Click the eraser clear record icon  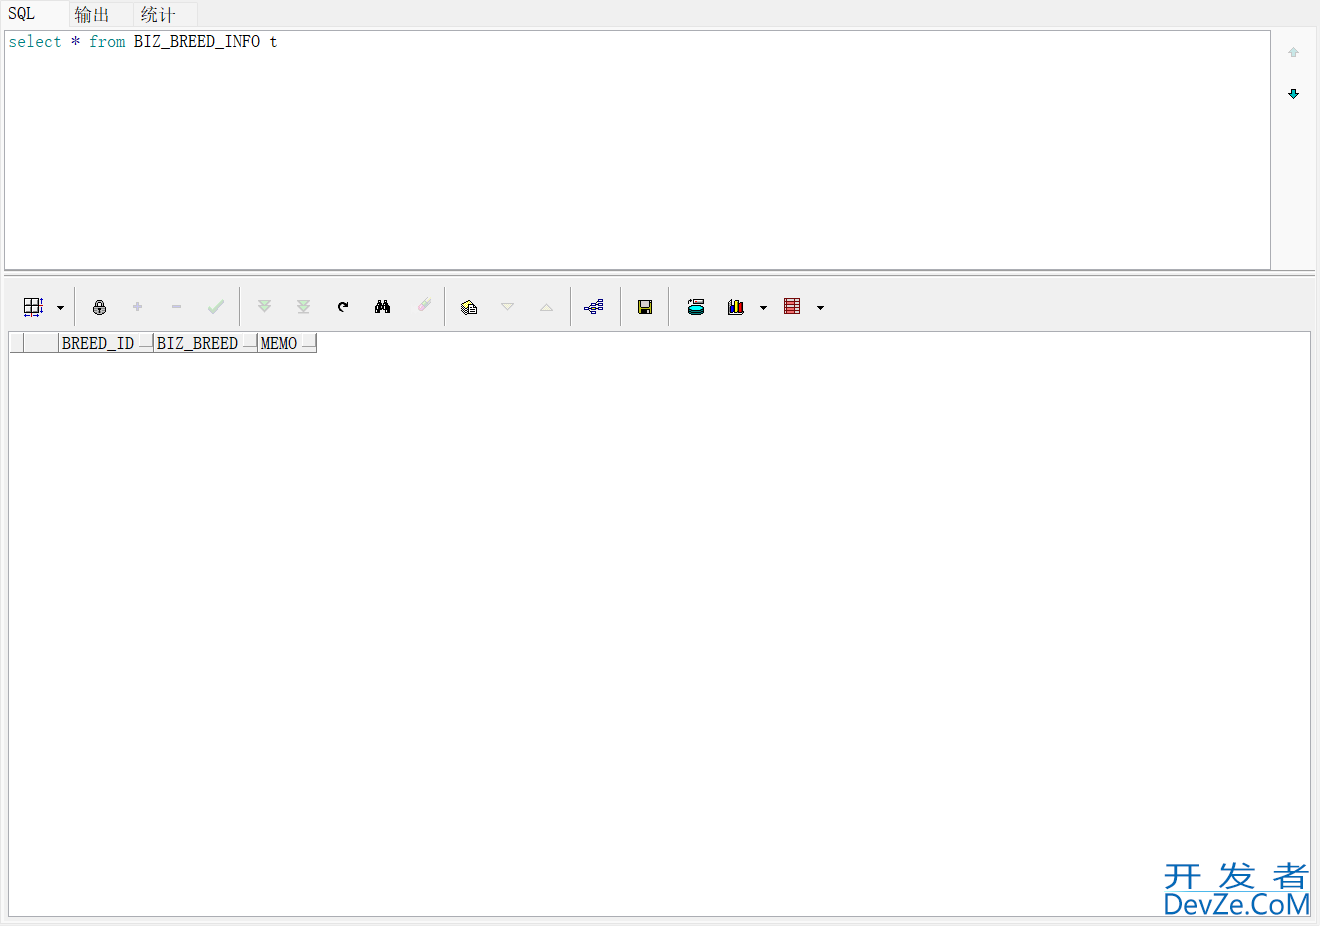point(424,305)
